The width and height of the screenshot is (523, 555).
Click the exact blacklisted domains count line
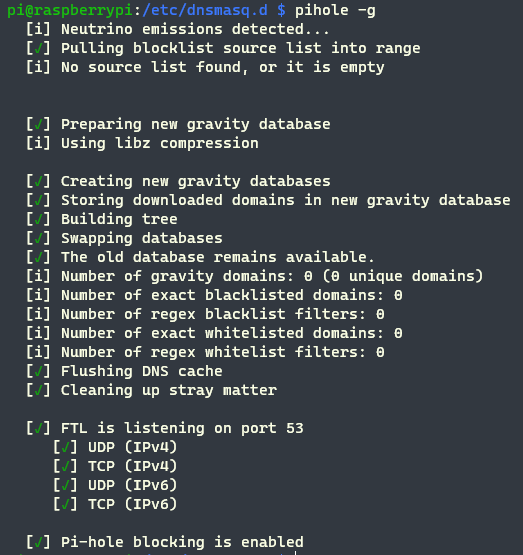coord(214,296)
